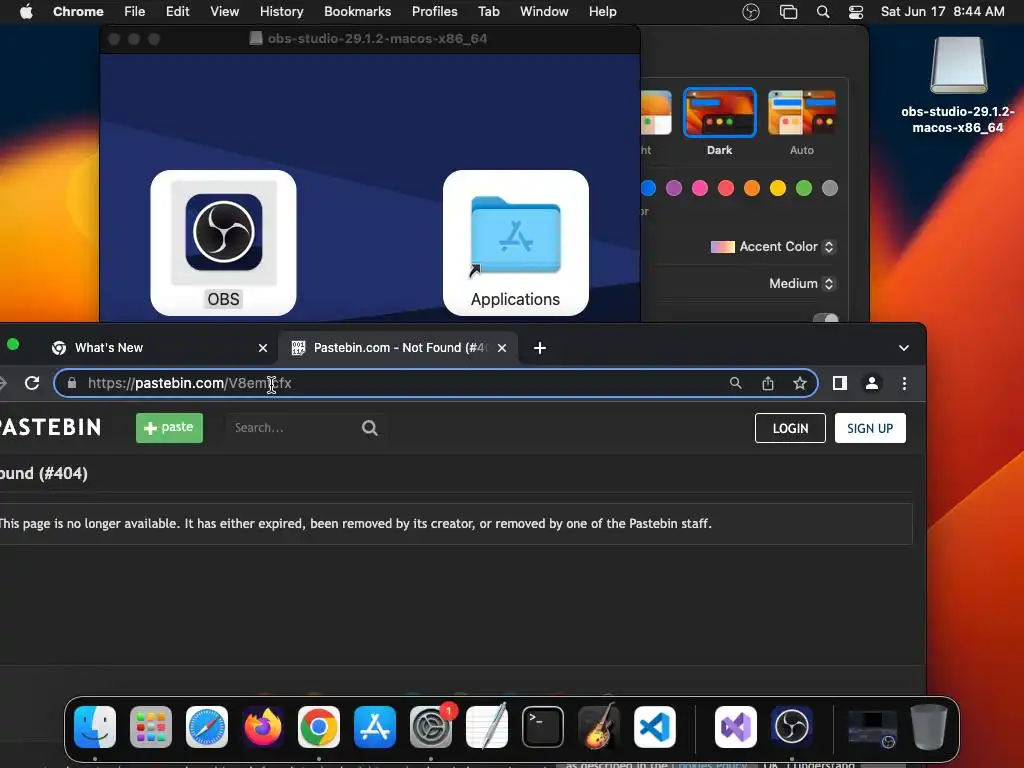This screenshot has height=768, width=1024.
Task: Choose the pink accent color
Action: [700, 188]
